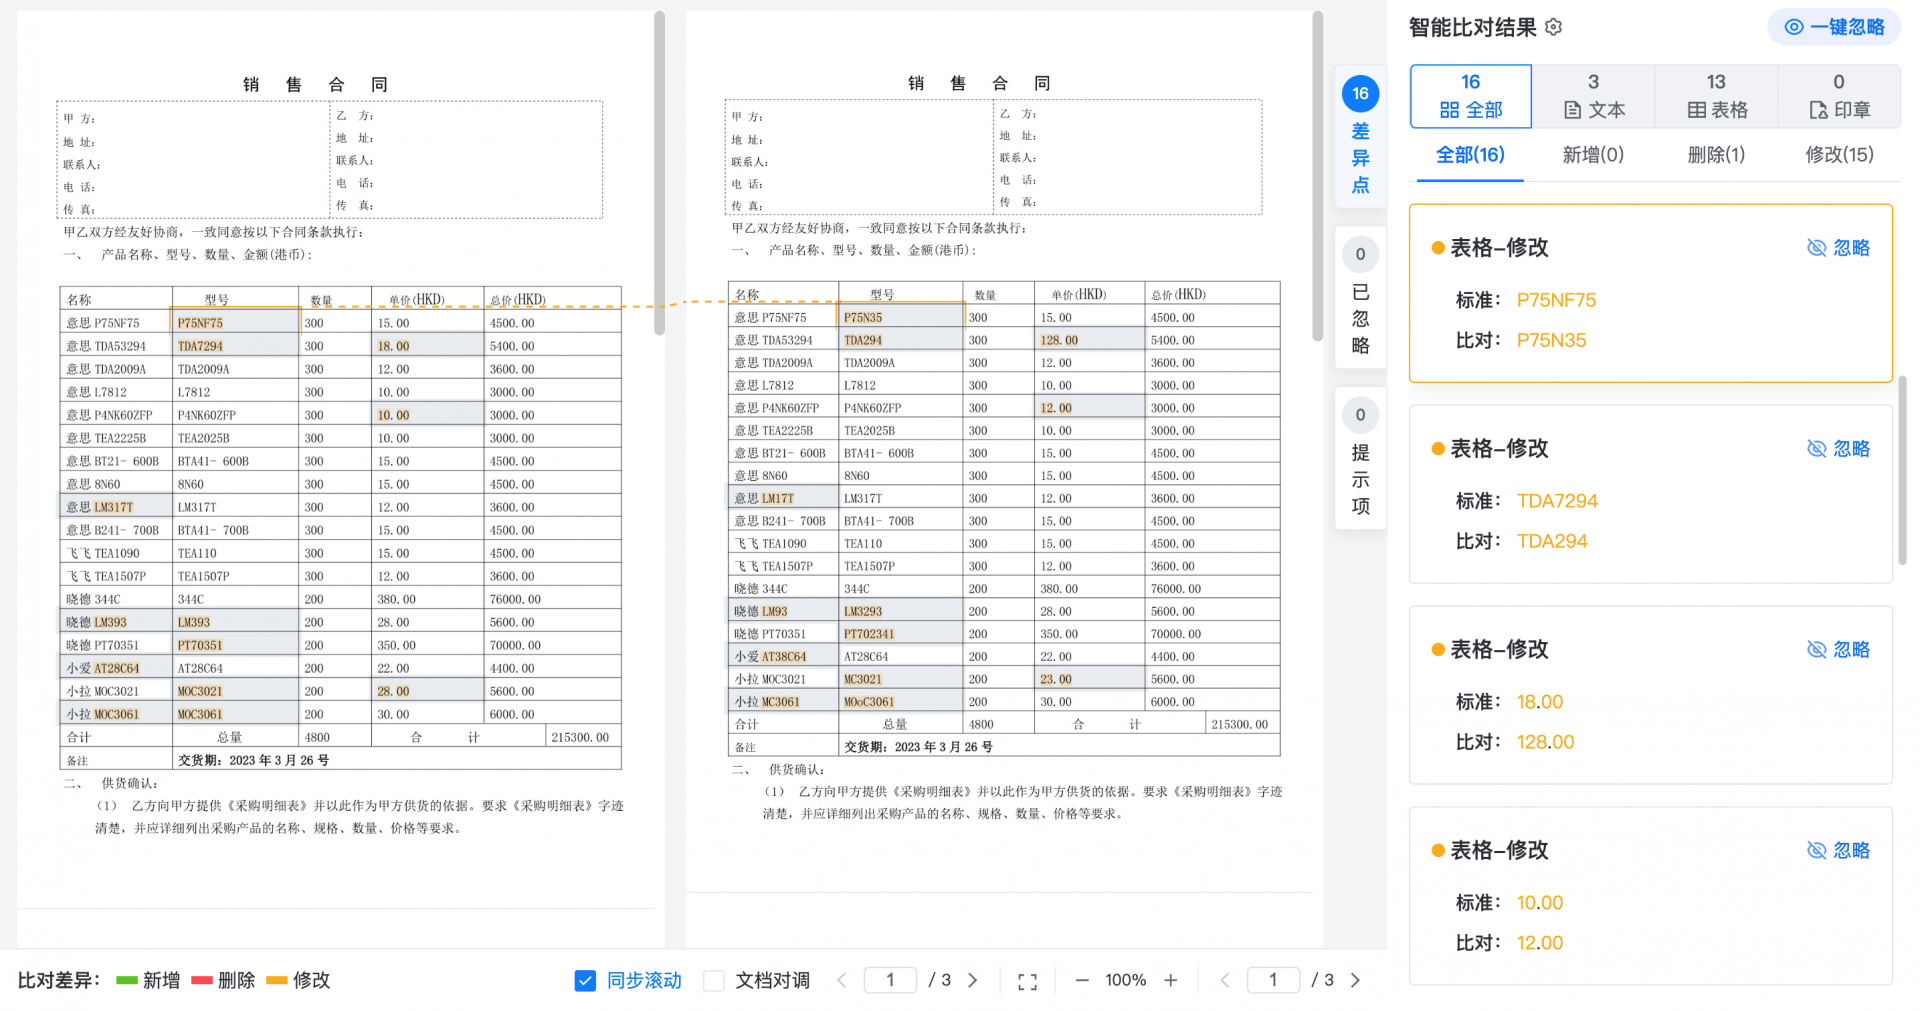Ignore the P75NF75 table modification
This screenshot has width=1920, height=1011.
pyautogui.click(x=1838, y=248)
